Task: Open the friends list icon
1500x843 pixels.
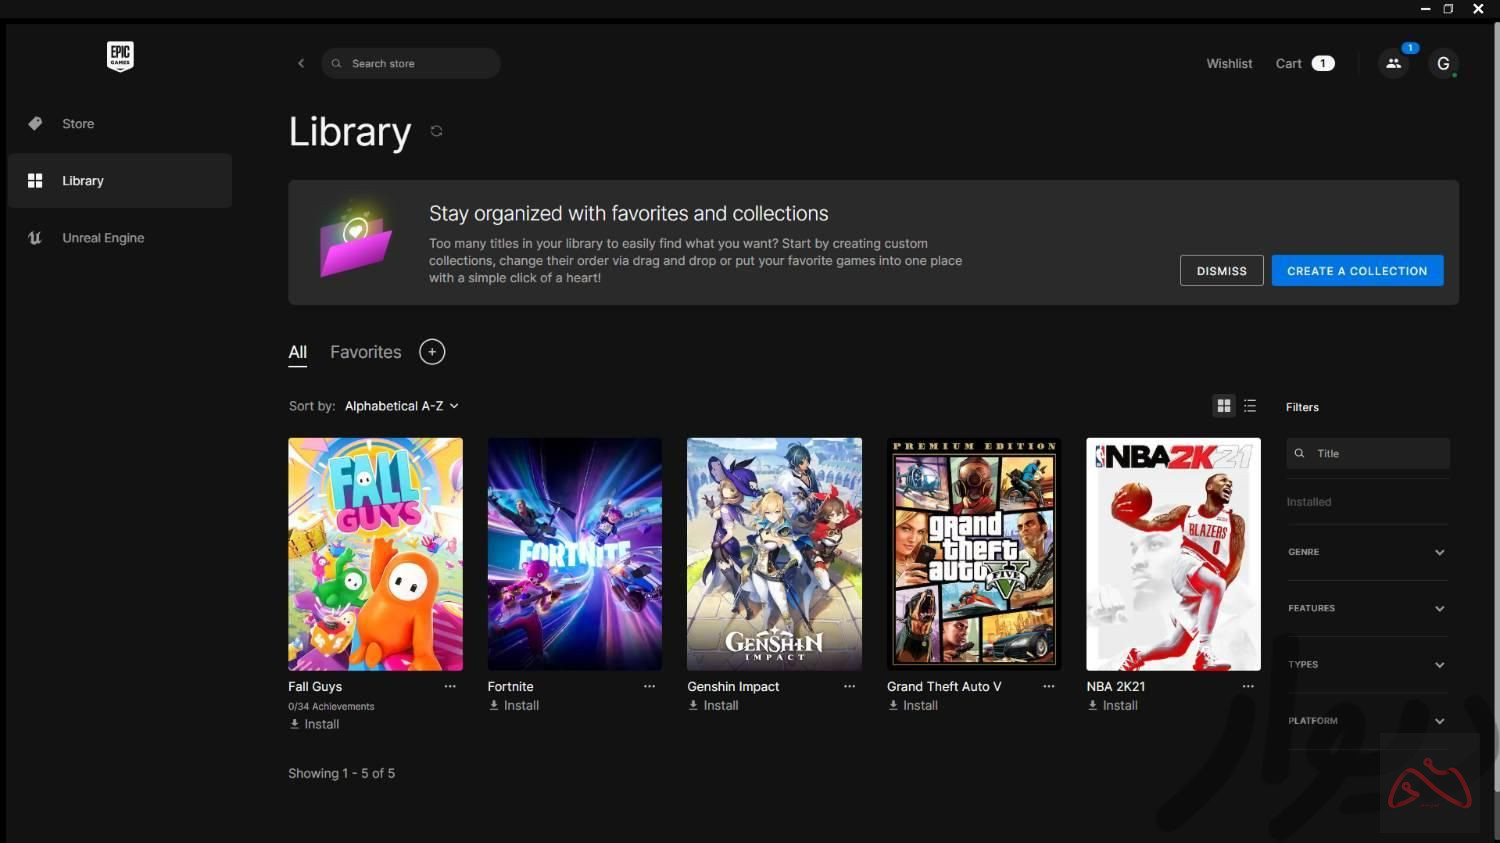Action: tap(1393, 63)
